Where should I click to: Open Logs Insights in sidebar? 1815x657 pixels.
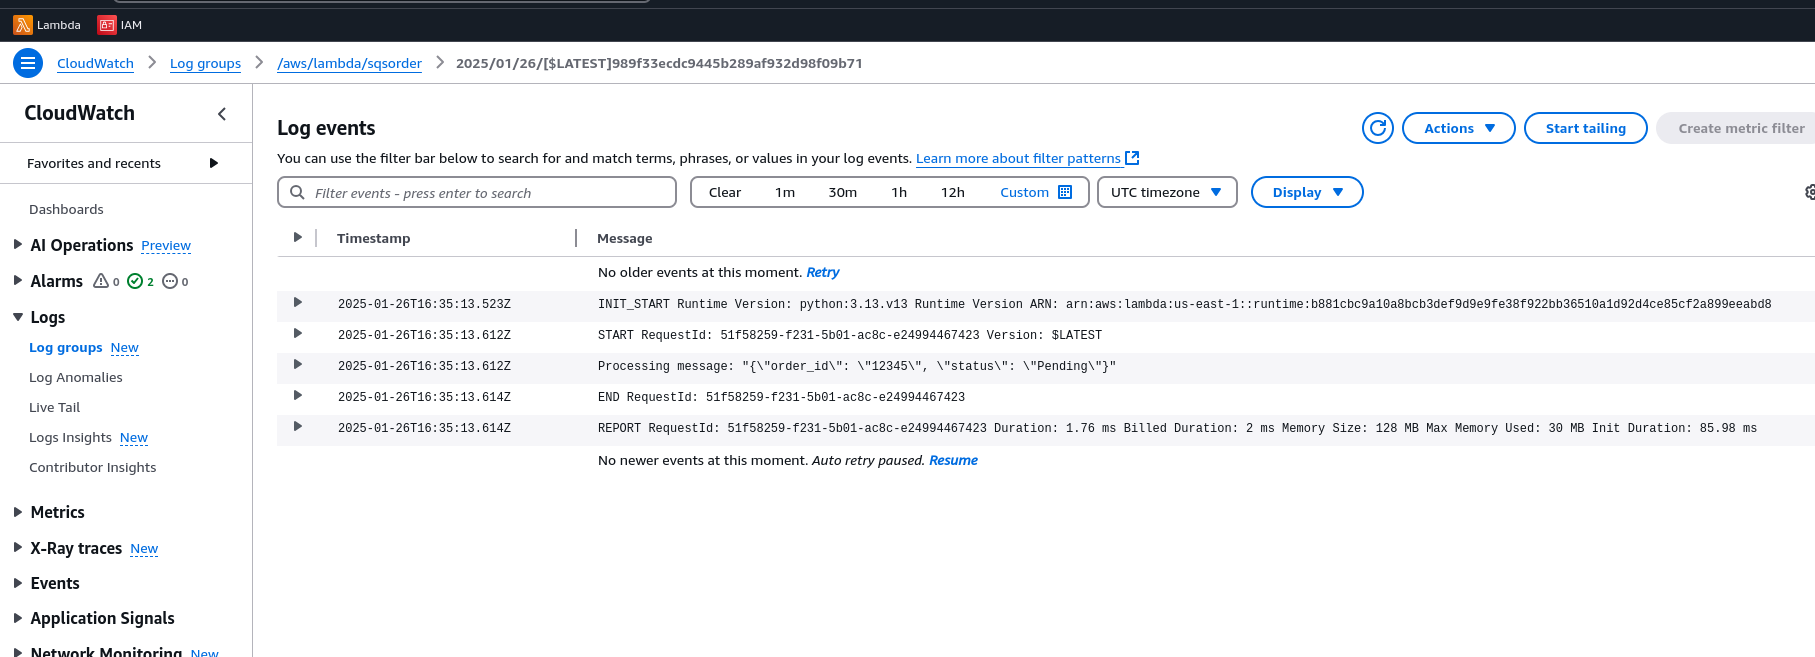[70, 437]
